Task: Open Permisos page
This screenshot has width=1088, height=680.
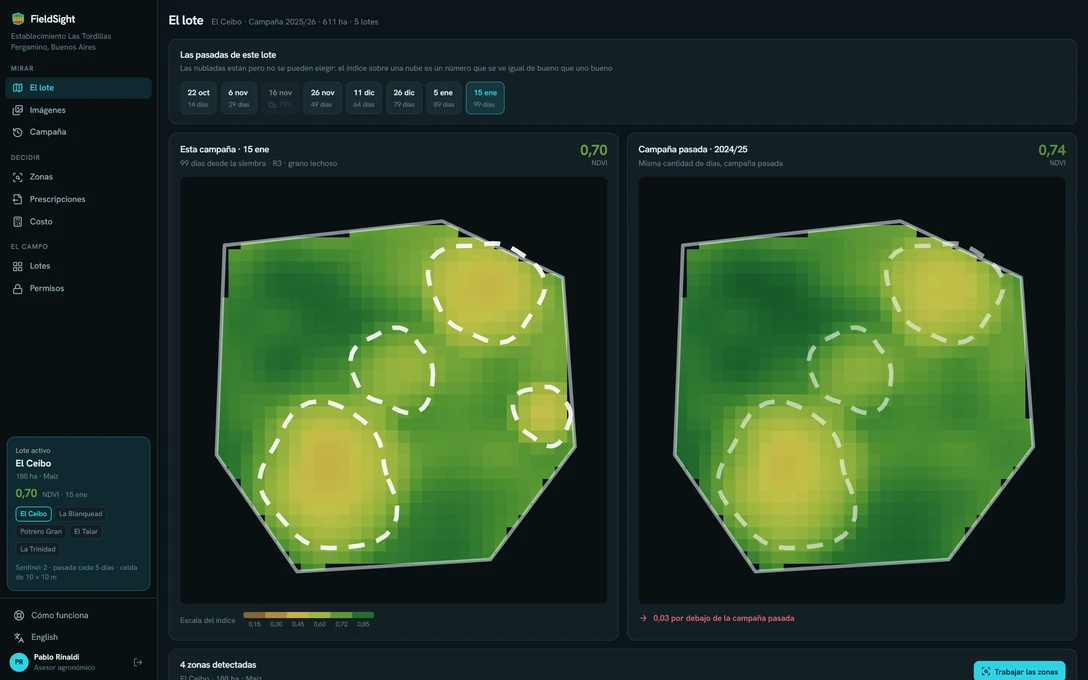Action: pos(78,289)
